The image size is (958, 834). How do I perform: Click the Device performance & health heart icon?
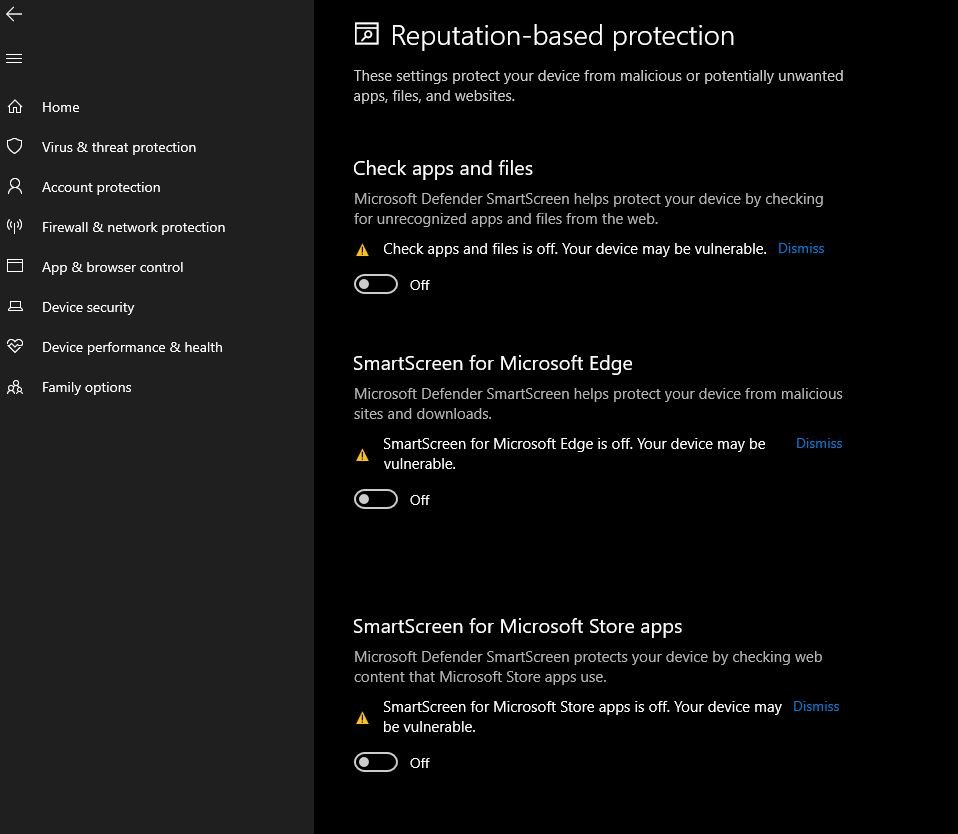click(x=15, y=347)
